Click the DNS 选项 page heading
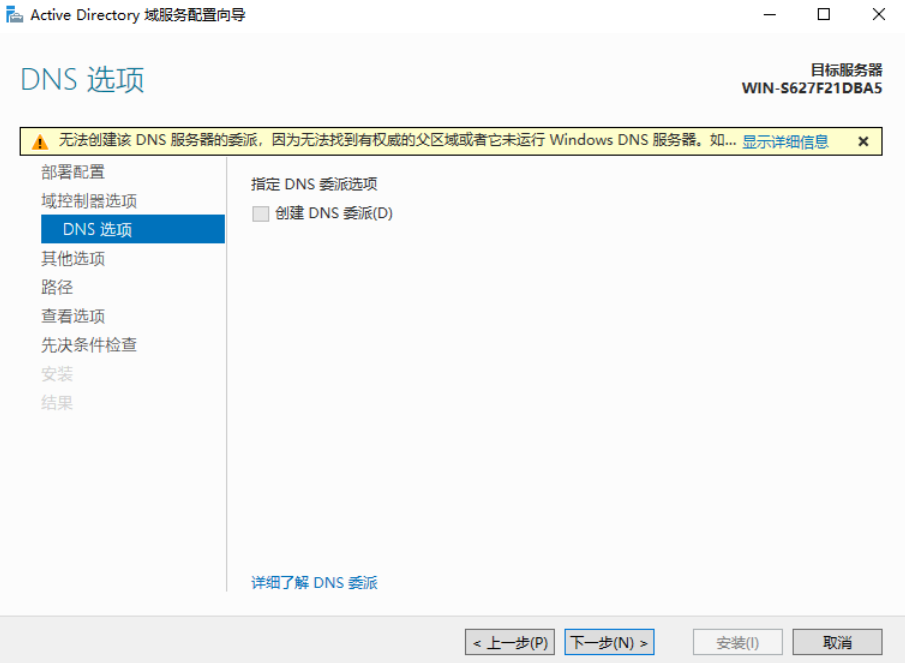This screenshot has width=905, height=663. click(x=82, y=80)
